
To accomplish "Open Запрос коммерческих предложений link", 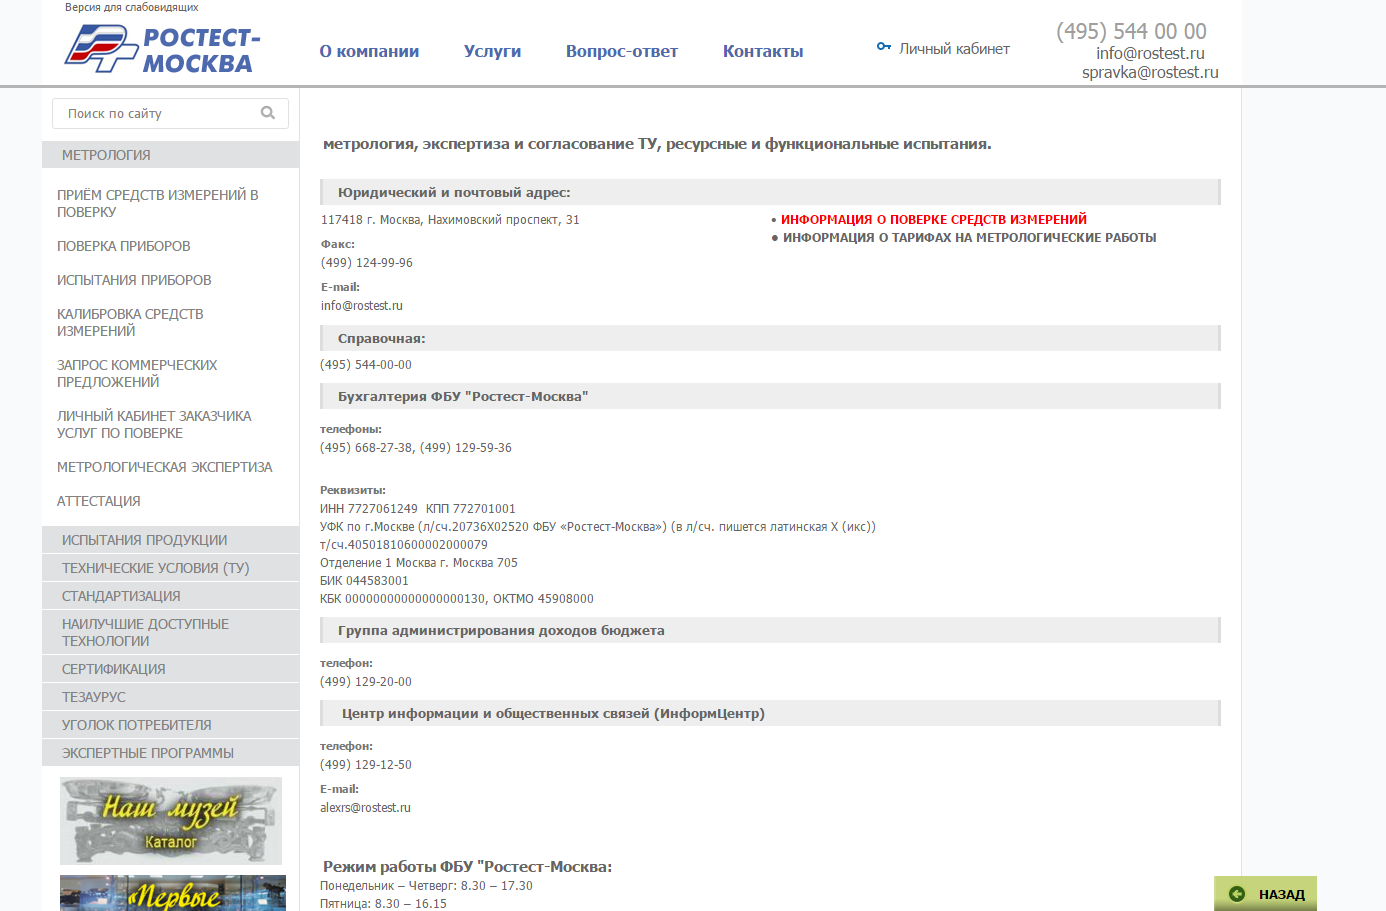I will coord(137,373).
